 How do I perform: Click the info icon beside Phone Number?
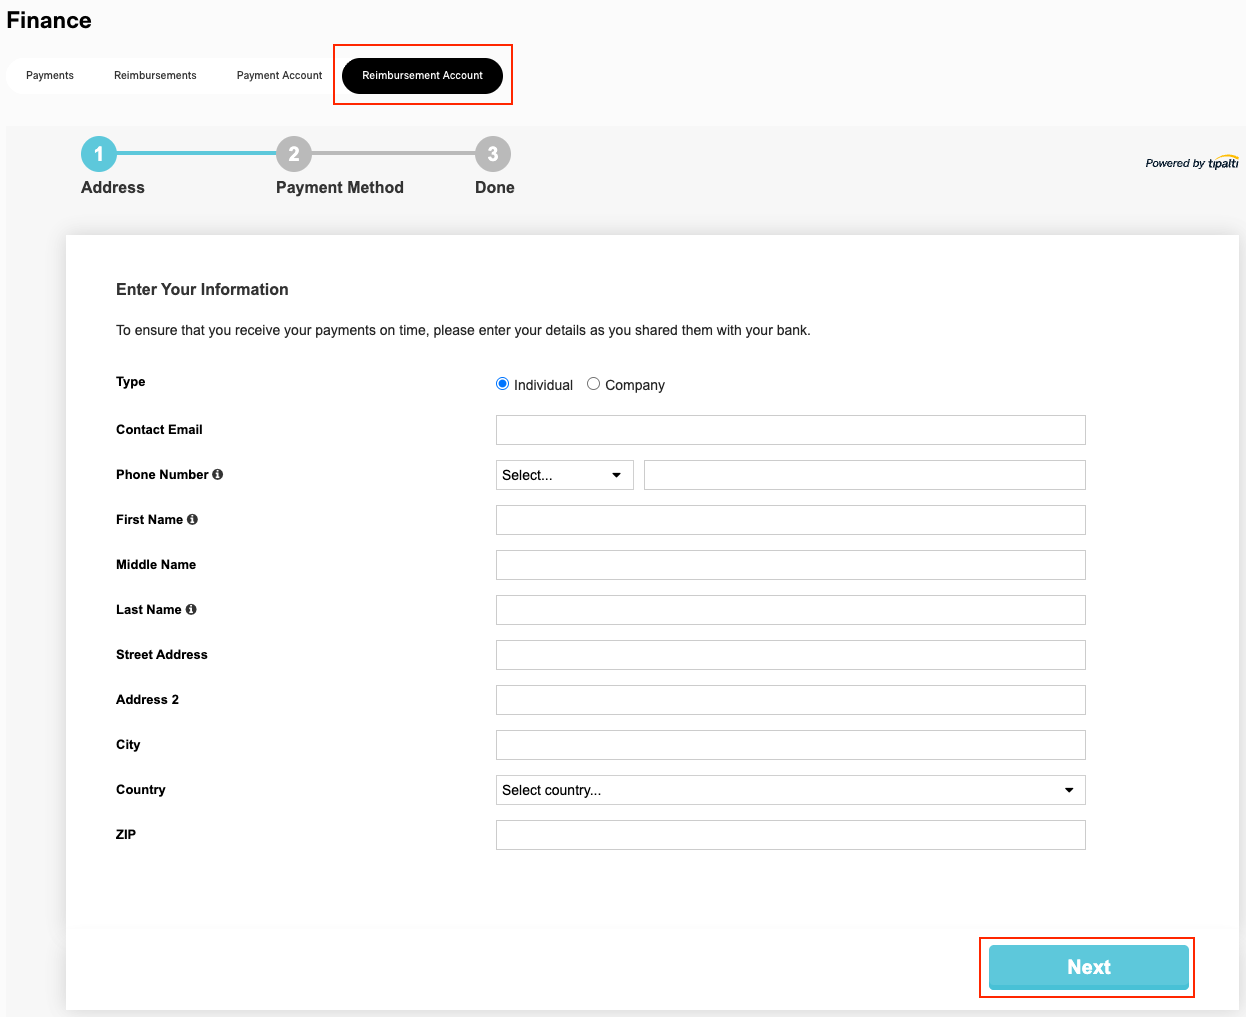217,475
